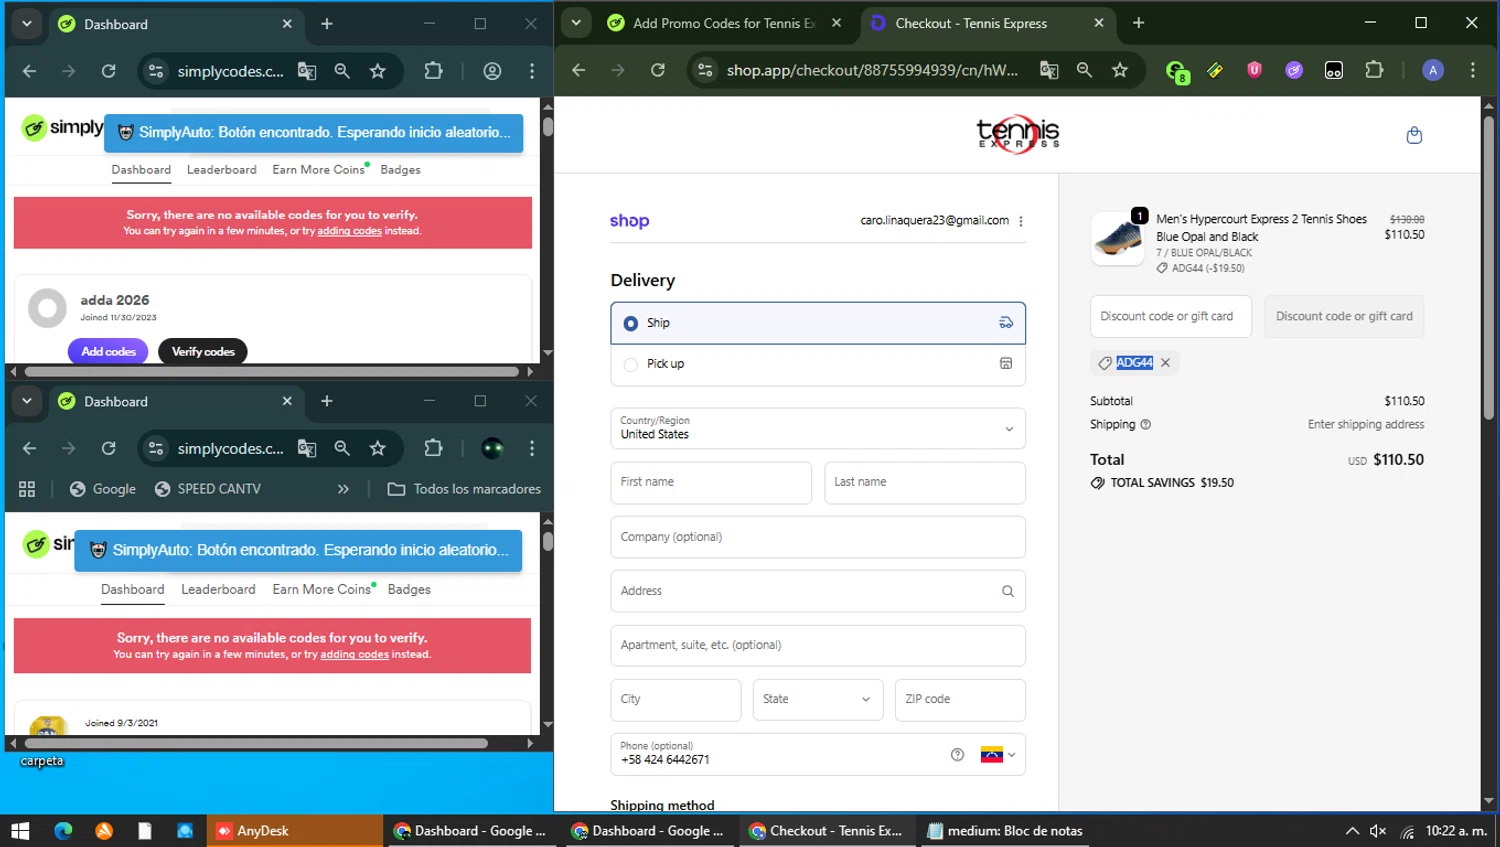Open AnyDesk from the taskbar
The width and height of the screenshot is (1500, 847).
coord(294,831)
